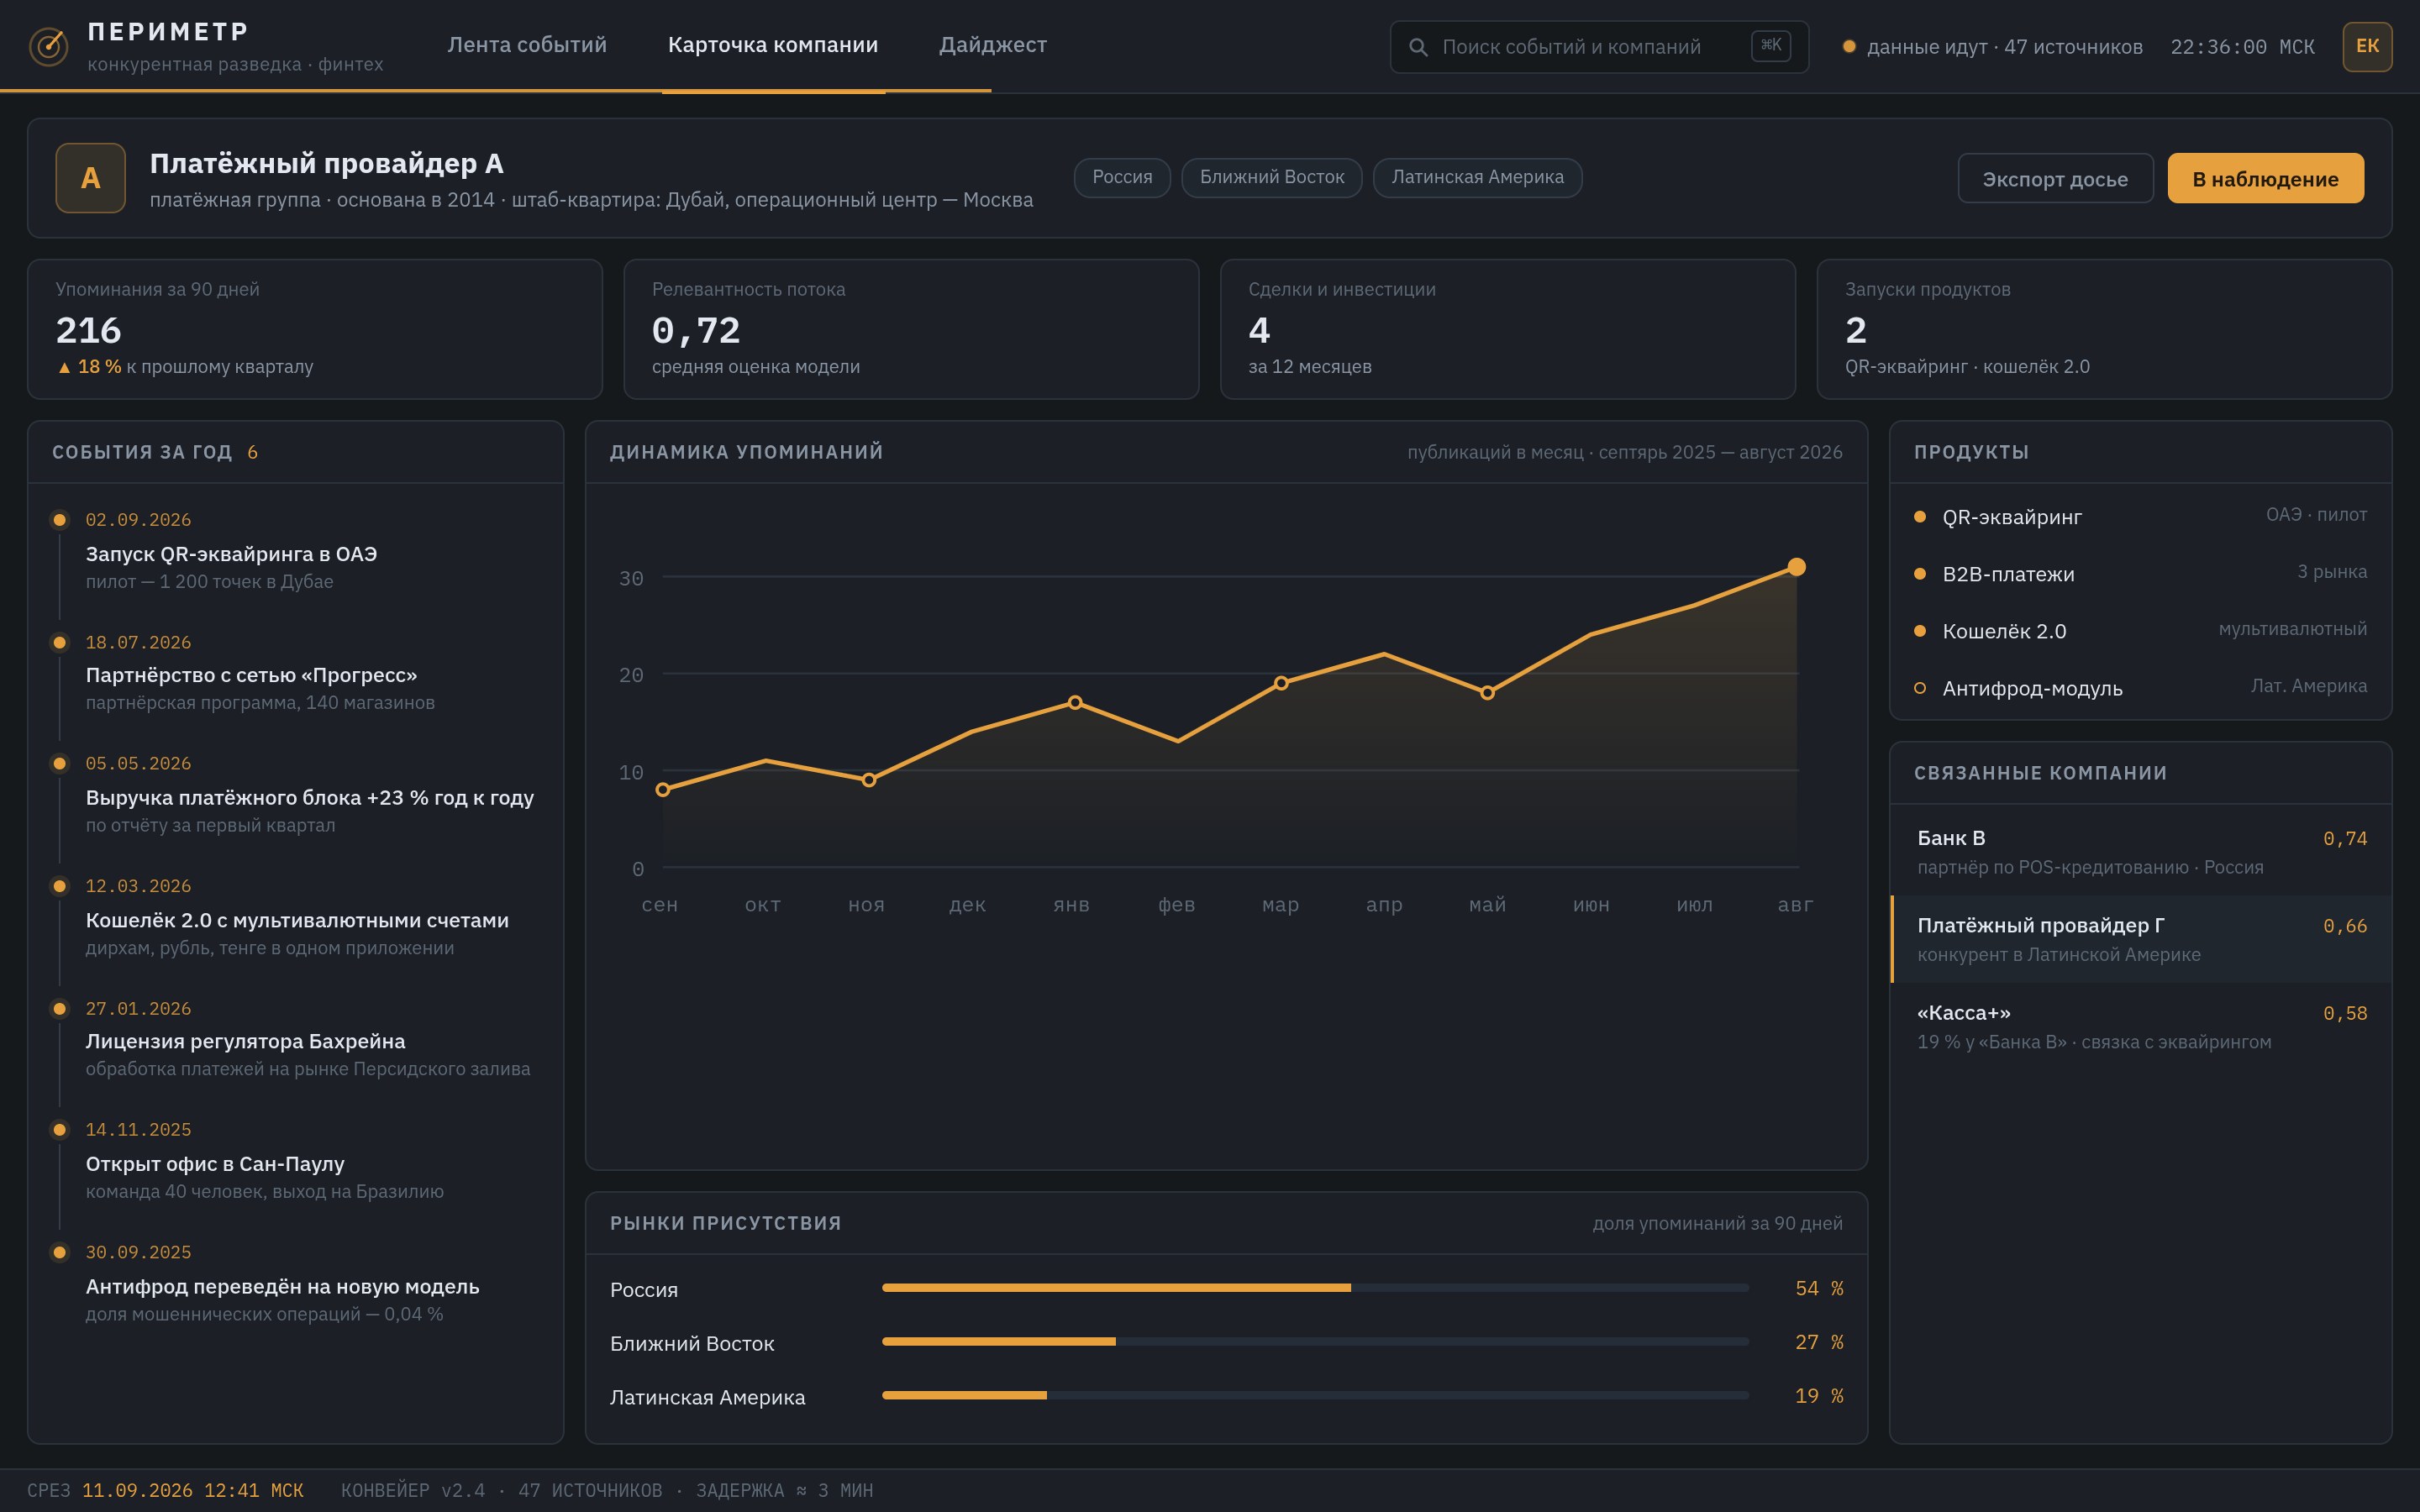The image size is (2420, 1512).
Task: Click the events count badge 6
Action: coord(252,453)
